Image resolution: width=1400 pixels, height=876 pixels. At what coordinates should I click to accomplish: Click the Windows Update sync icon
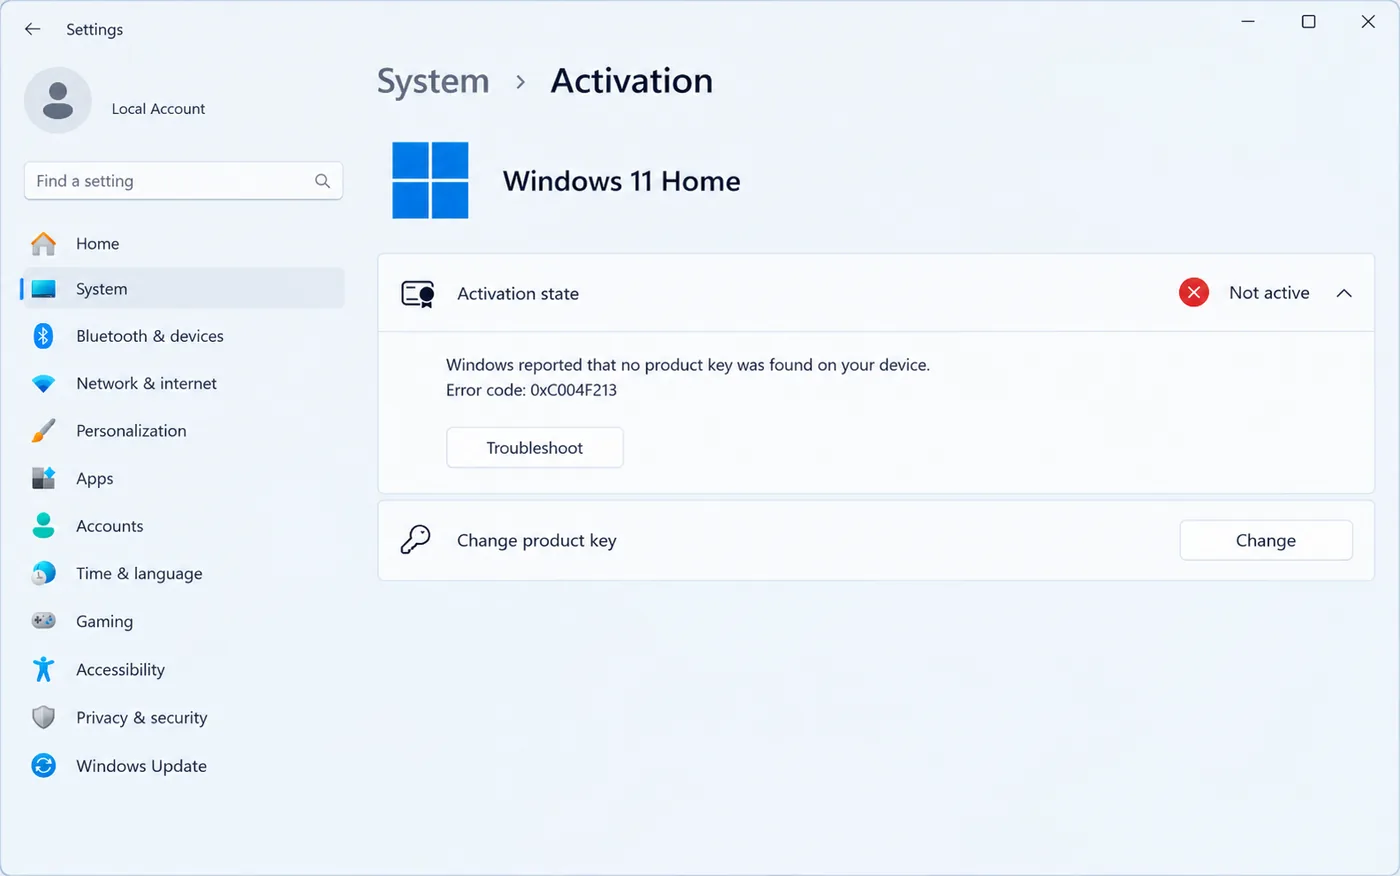43,766
